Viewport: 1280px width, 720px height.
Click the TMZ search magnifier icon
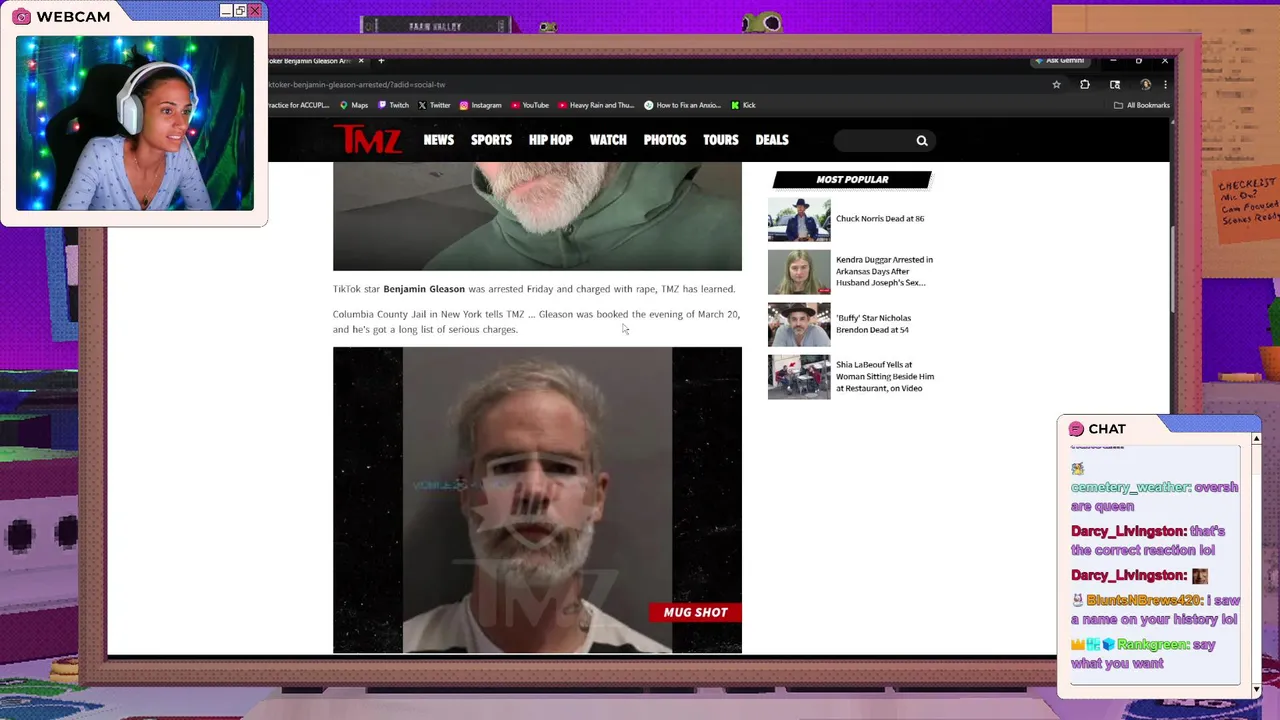(x=922, y=141)
